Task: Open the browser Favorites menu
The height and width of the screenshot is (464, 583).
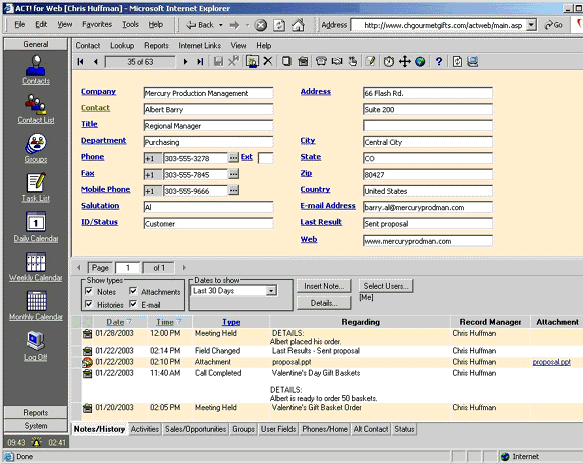Action: pos(97,25)
